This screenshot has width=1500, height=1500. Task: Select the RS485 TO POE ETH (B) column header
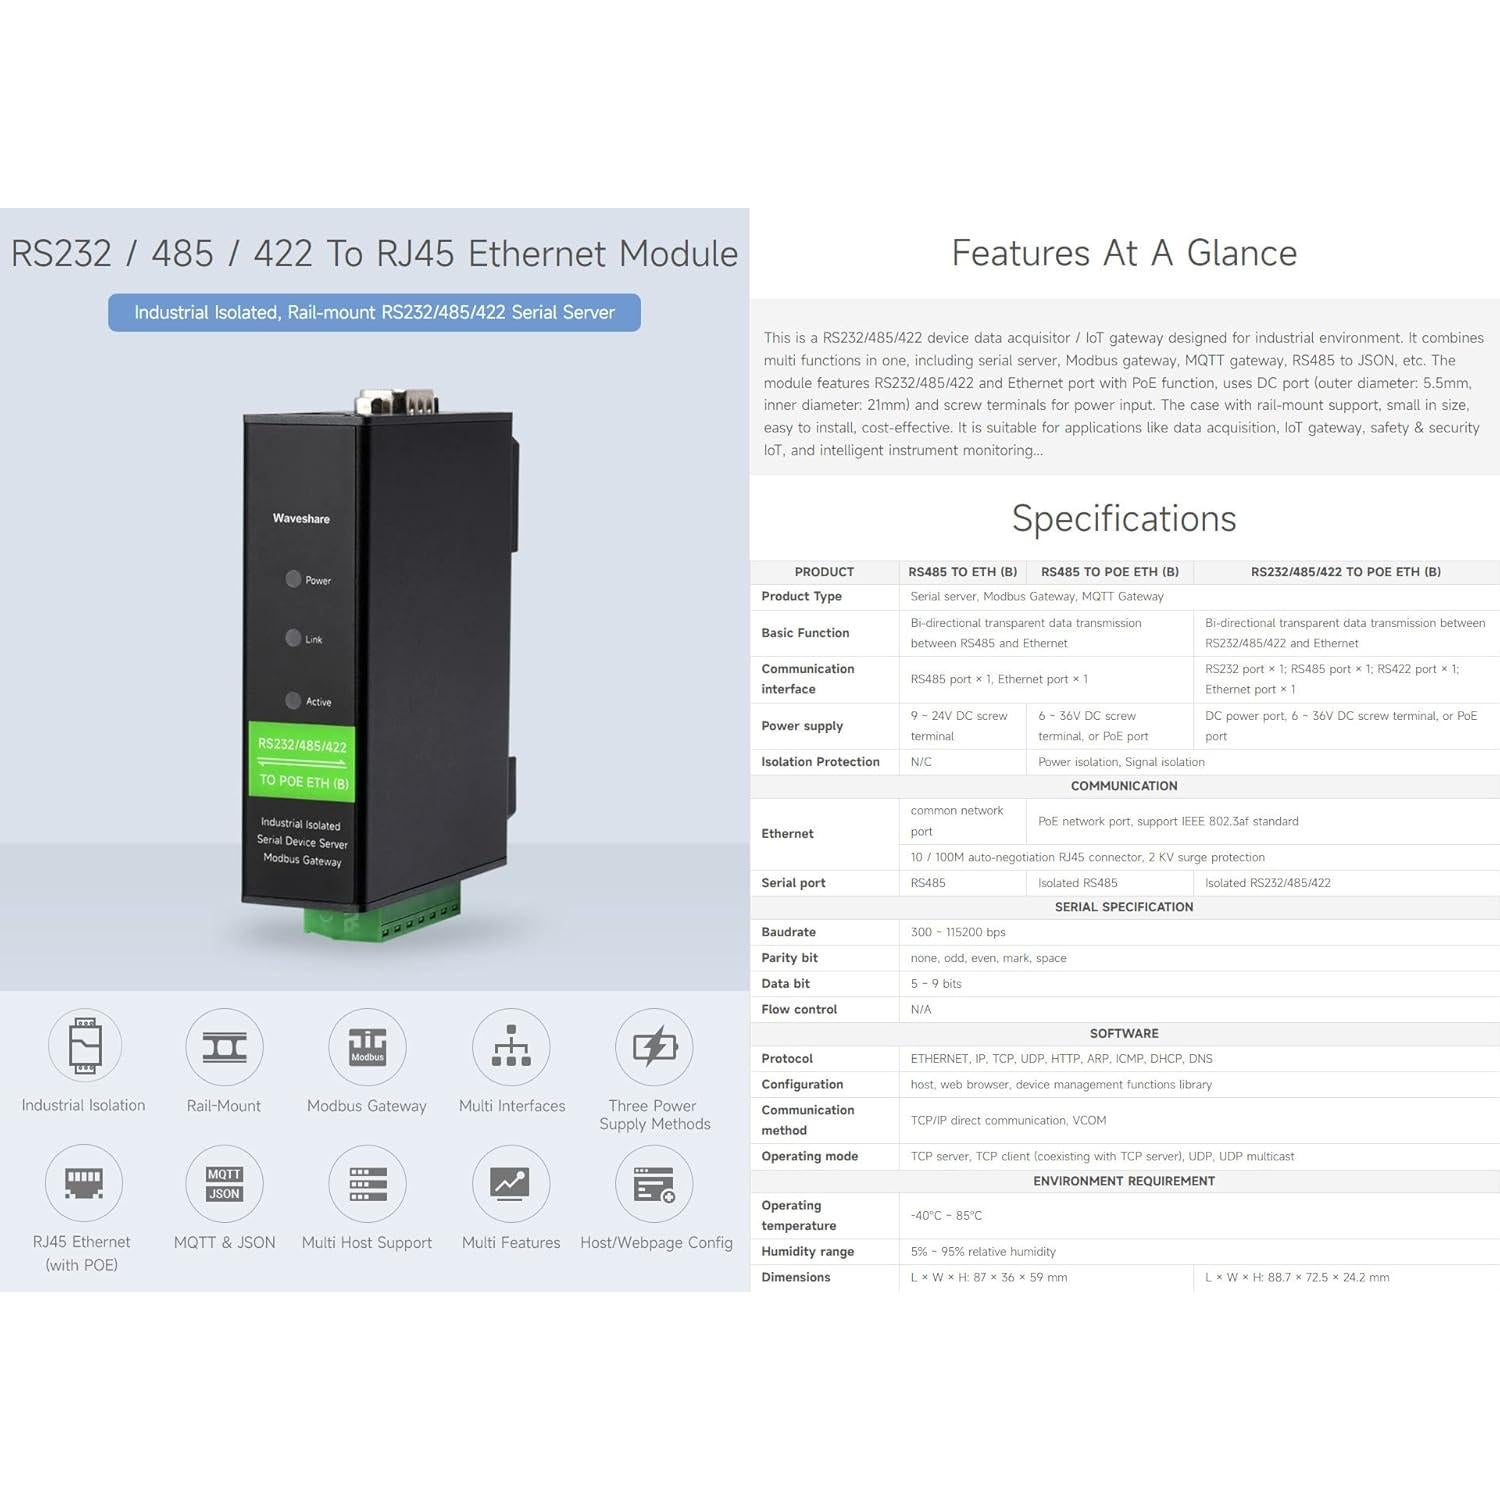pos(1110,571)
